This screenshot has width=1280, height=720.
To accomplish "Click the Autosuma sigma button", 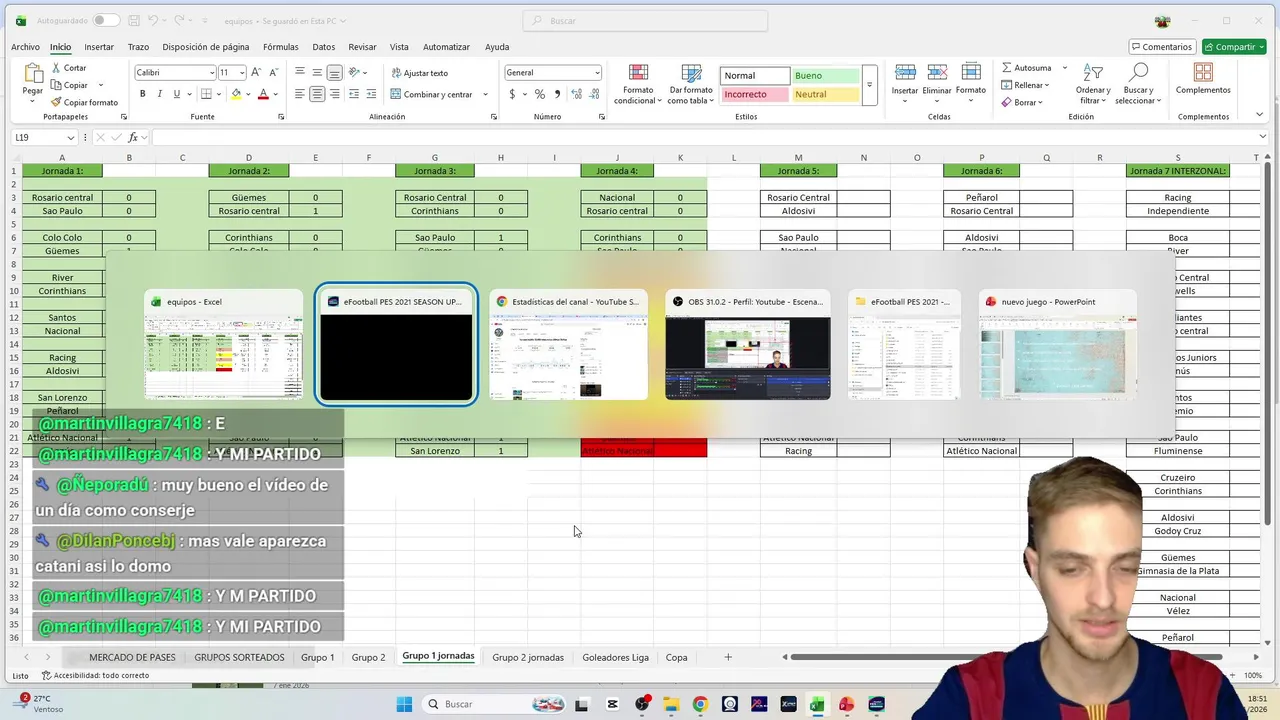I will click(x=1027, y=68).
